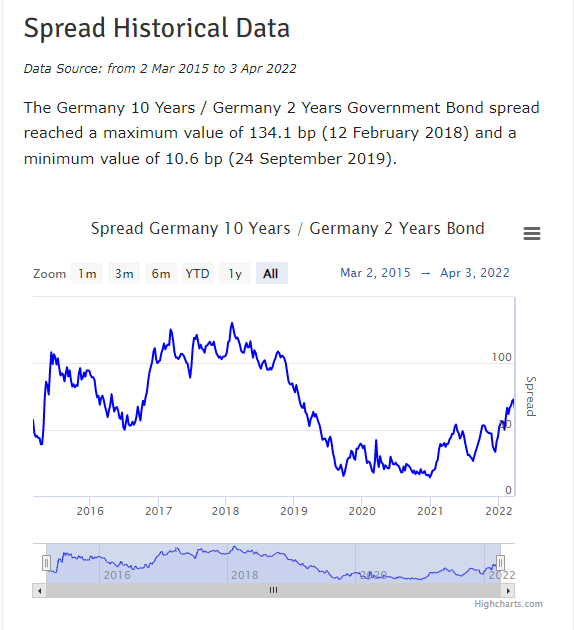Screen dimensions: 574x630
Task: Select the 1m zoom range
Action: coord(87,274)
